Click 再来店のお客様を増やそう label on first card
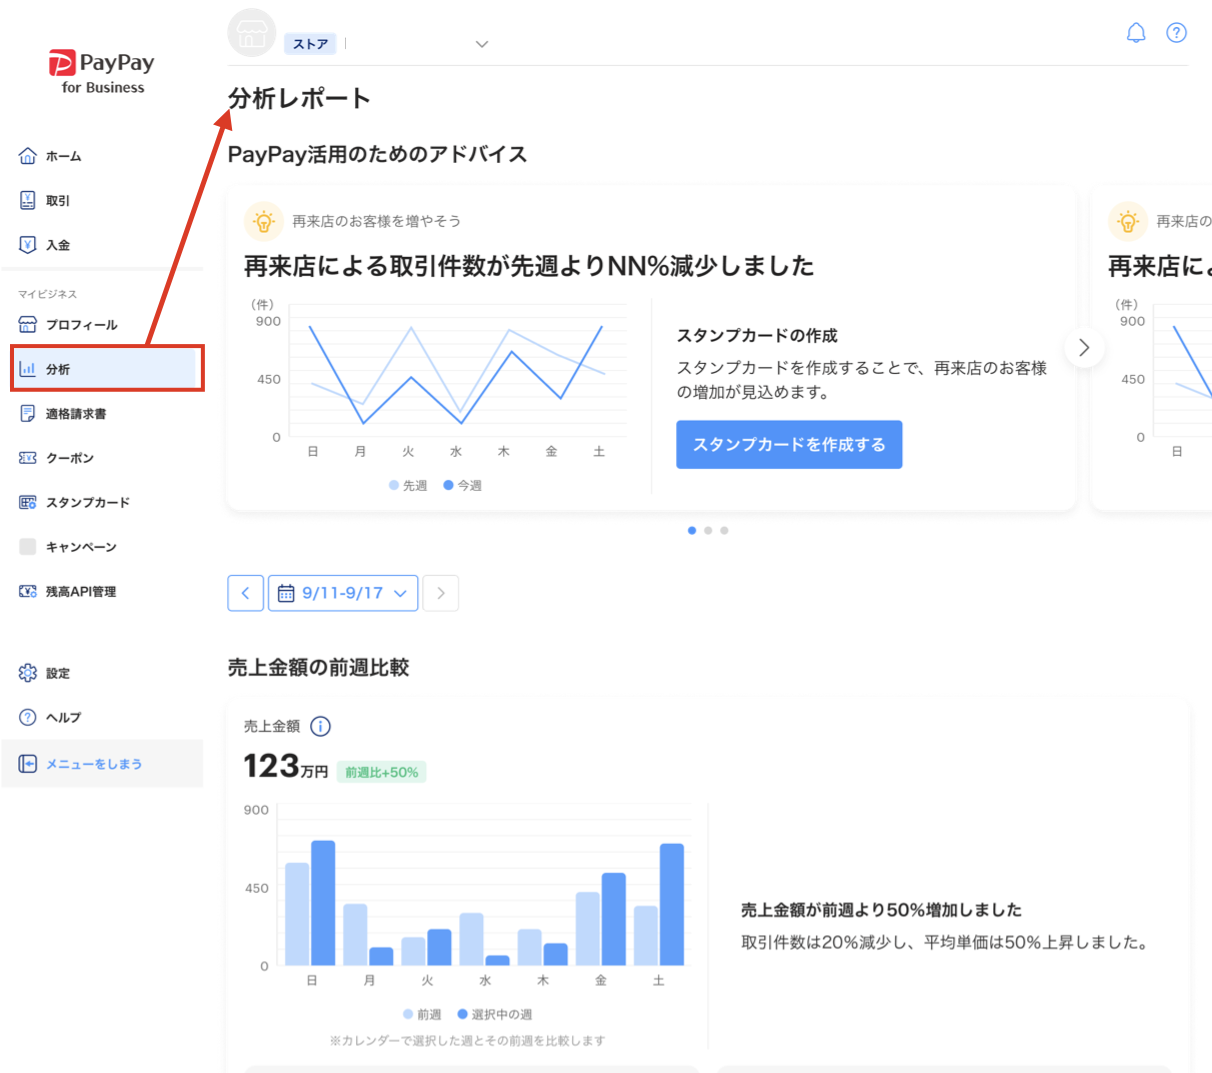The width and height of the screenshot is (1212, 1073). 377,221
